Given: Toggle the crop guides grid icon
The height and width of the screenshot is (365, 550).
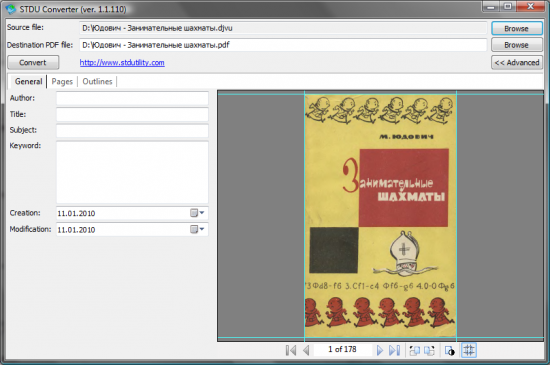Looking at the screenshot, I should [x=469, y=350].
